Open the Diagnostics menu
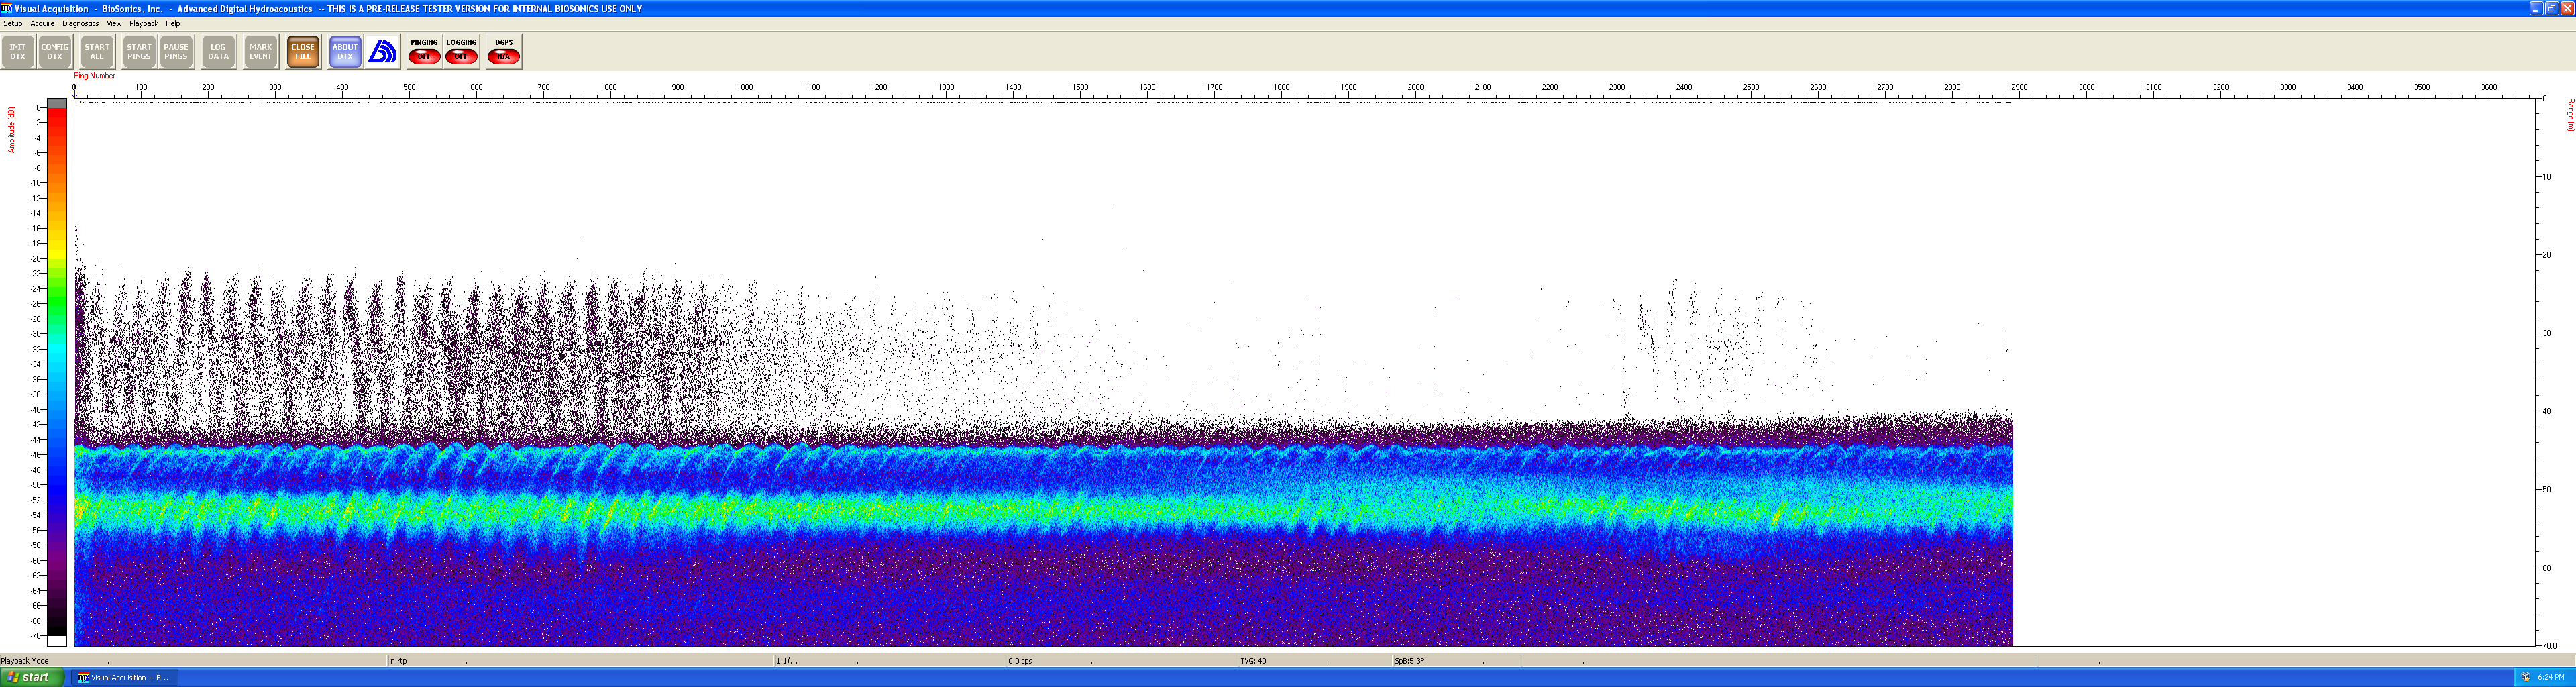Image resolution: width=2576 pixels, height=687 pixels. click(80, 24)
